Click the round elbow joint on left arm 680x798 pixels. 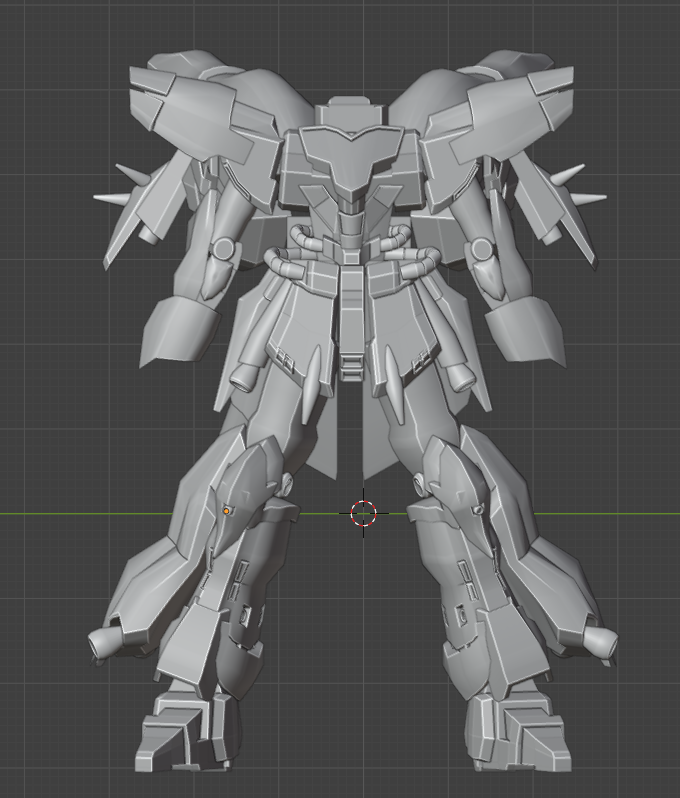(222, 248)
